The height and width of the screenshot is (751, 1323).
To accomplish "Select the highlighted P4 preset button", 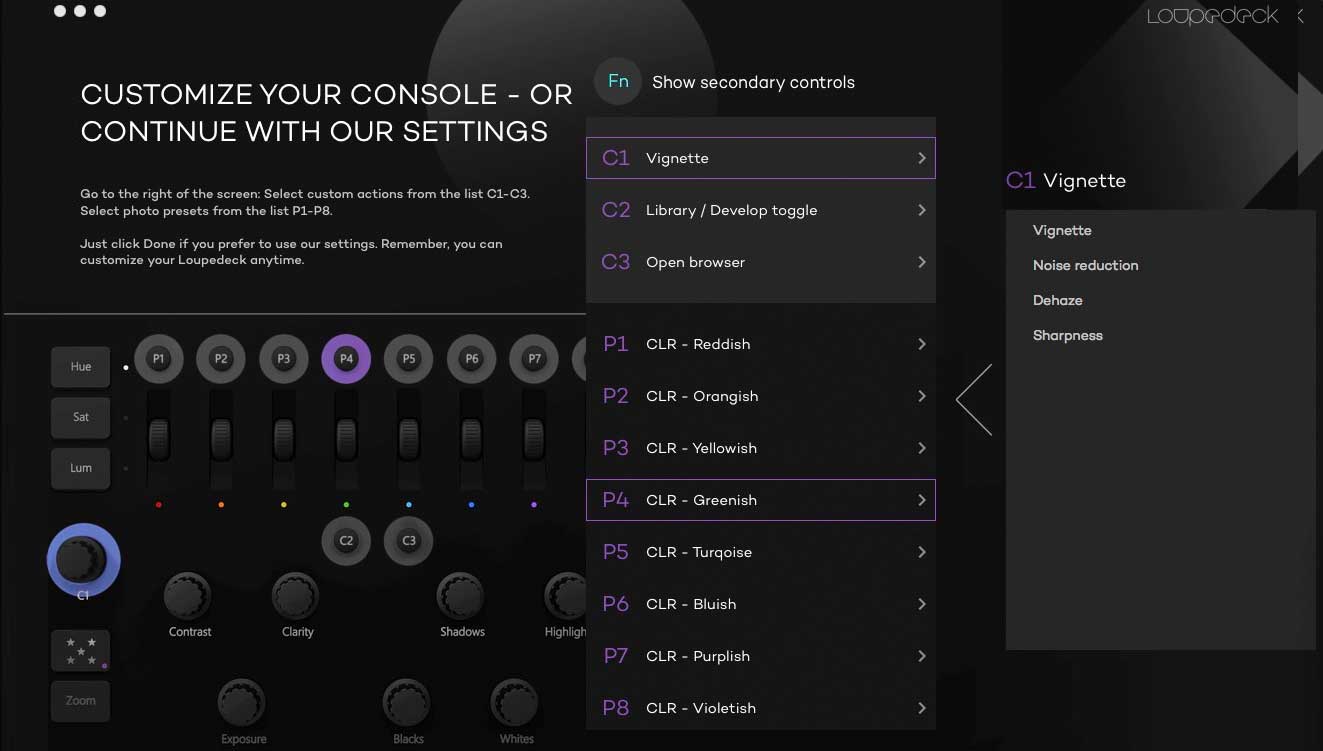I will (346, 358).
